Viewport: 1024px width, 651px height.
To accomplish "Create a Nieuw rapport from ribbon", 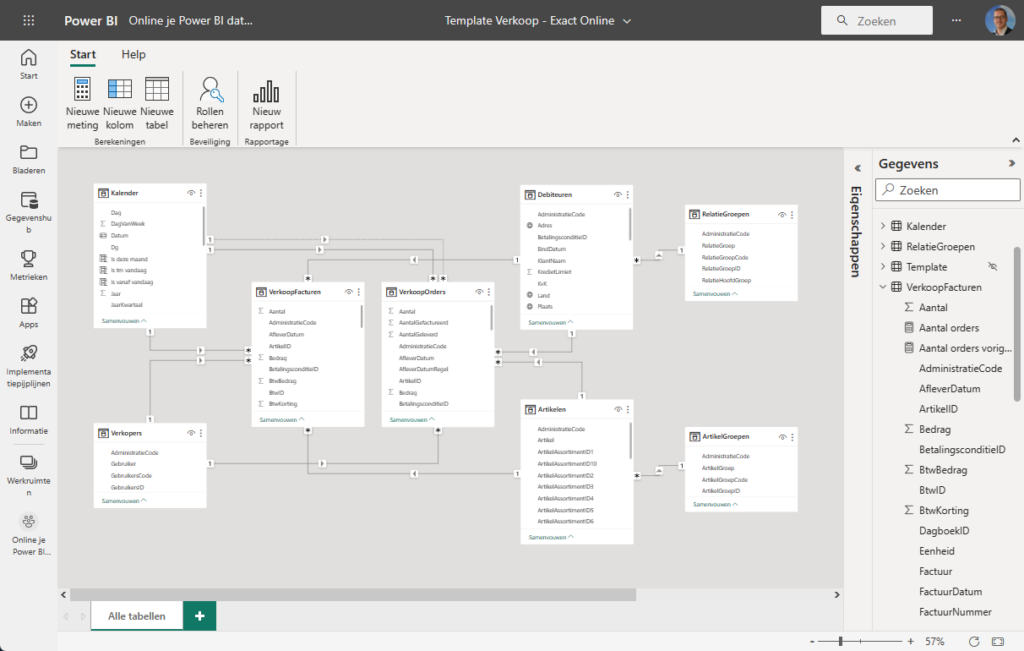I will tap(266, 104).
